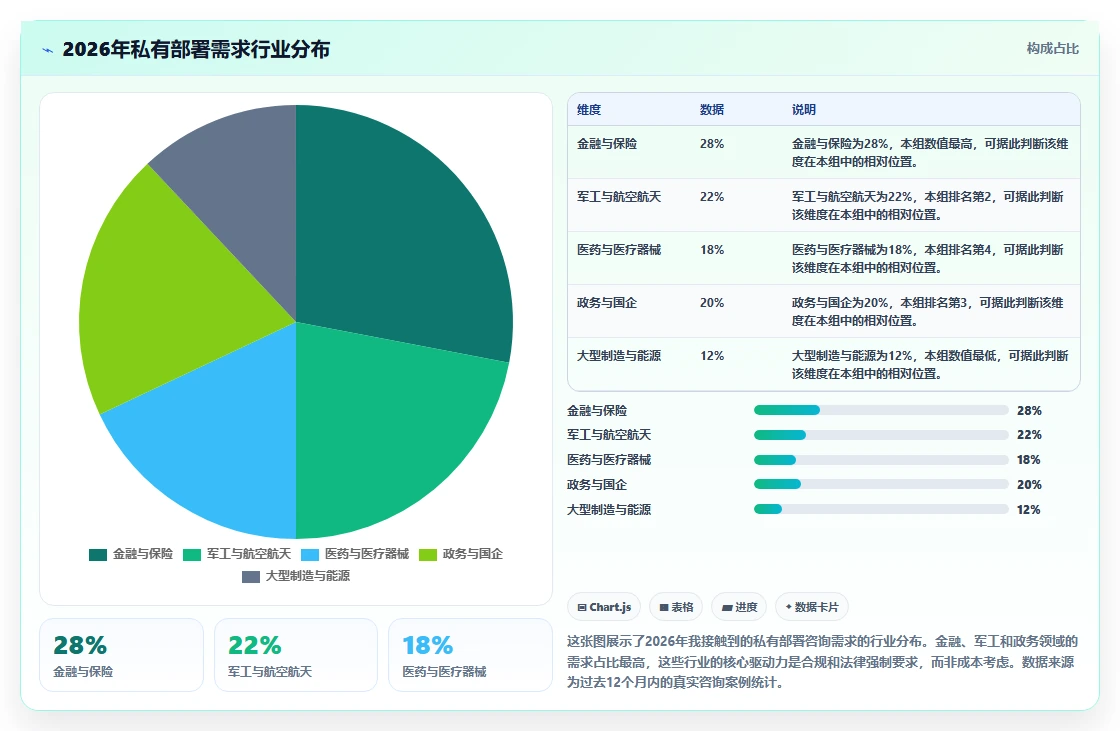
Task: Select the 表格 tag button
Action: 676,607
